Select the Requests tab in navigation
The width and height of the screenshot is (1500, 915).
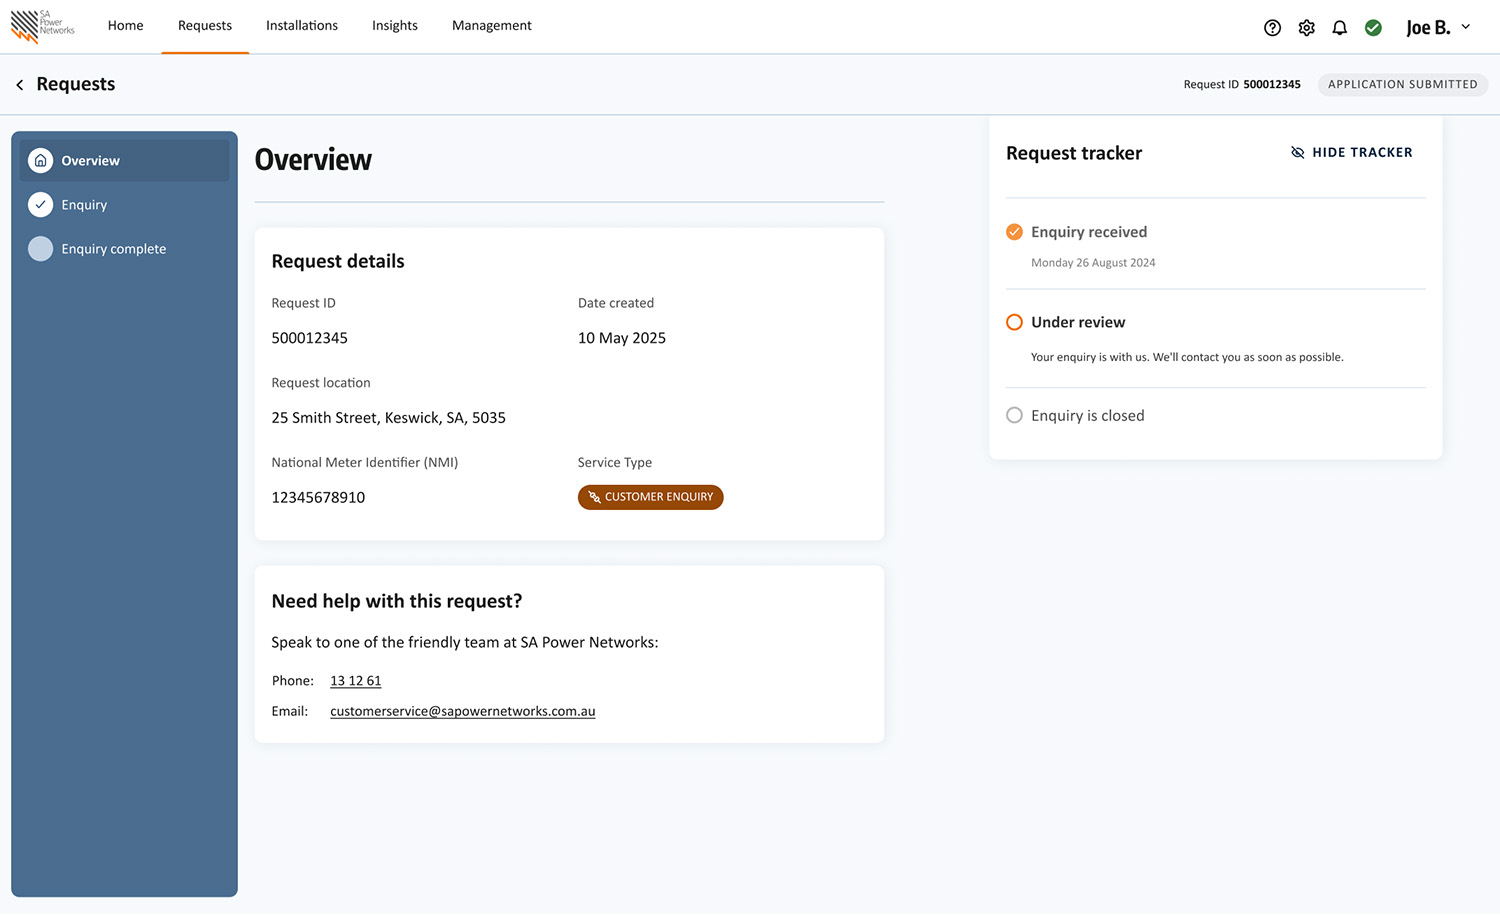[205, 26]
